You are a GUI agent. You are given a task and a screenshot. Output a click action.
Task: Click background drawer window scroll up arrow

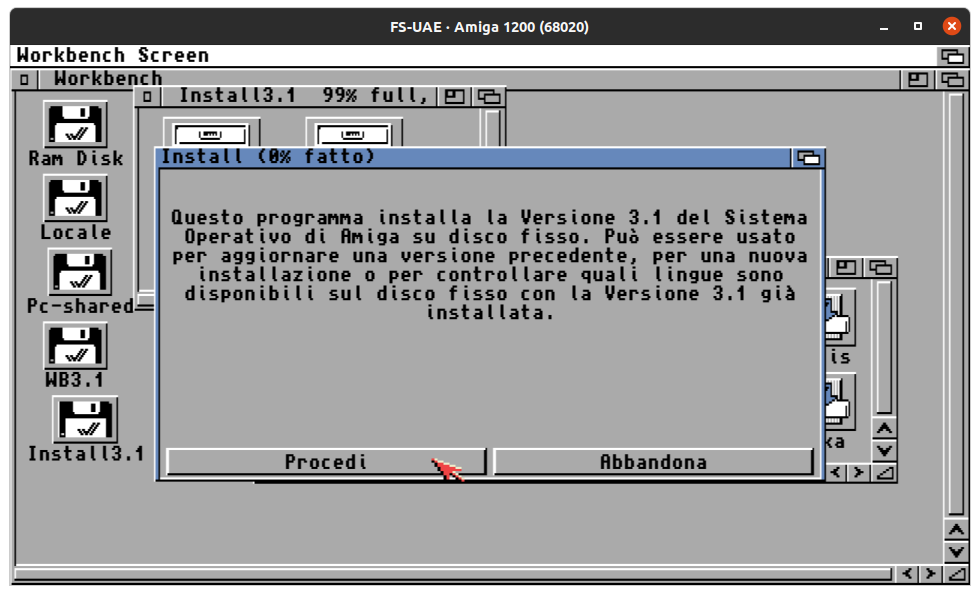pos(884,429)
